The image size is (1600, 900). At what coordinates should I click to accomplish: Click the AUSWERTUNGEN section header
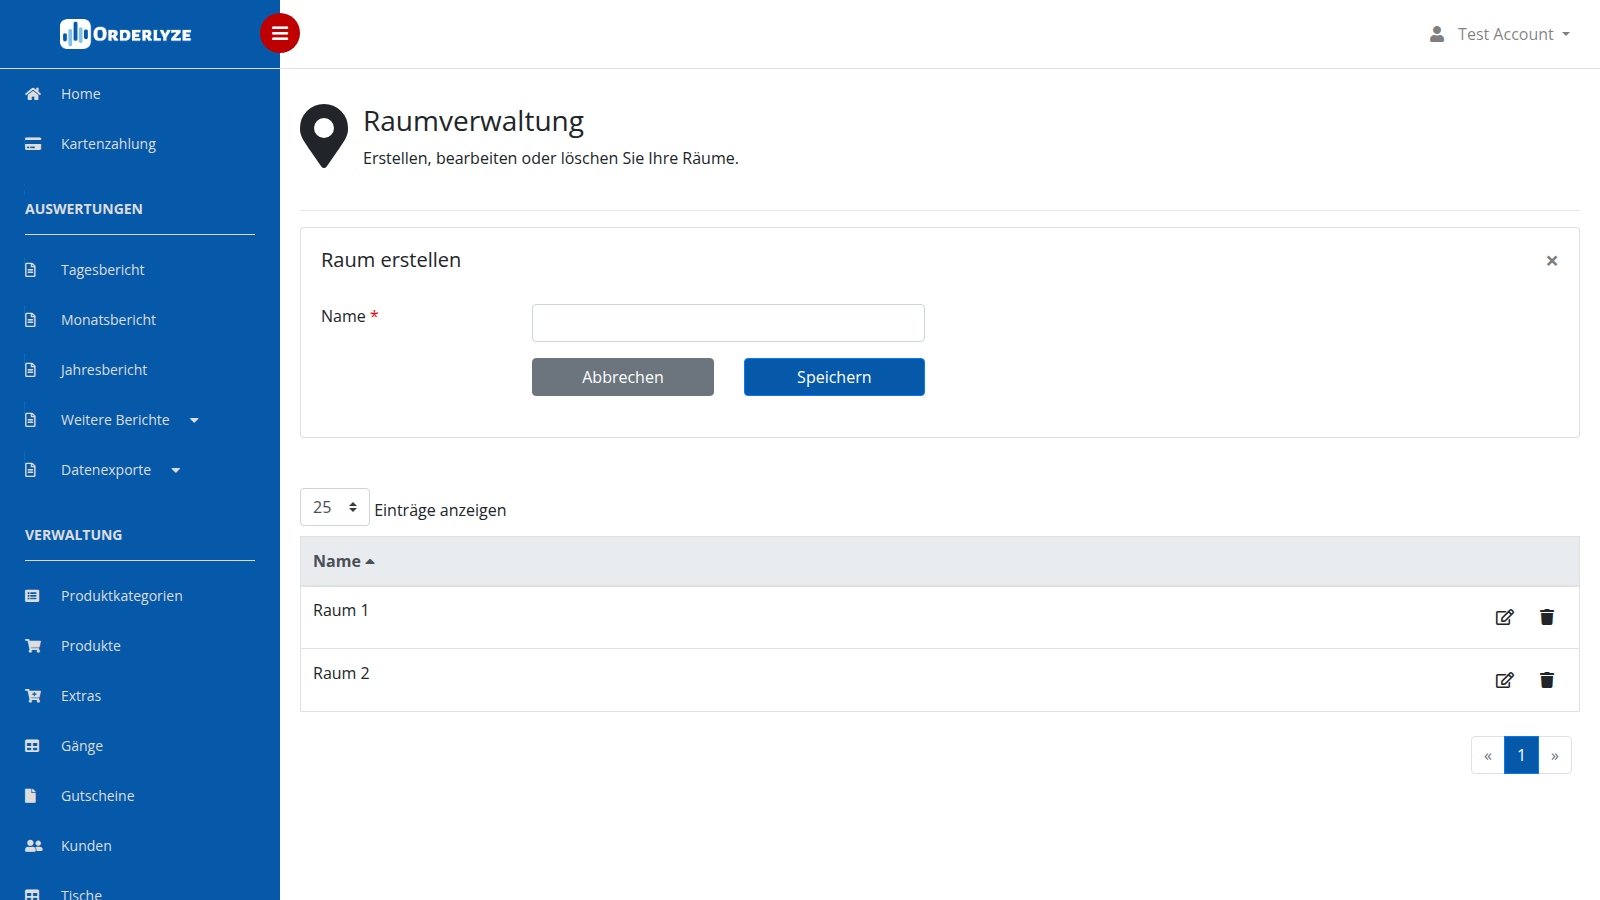click(x=84, y=209)
